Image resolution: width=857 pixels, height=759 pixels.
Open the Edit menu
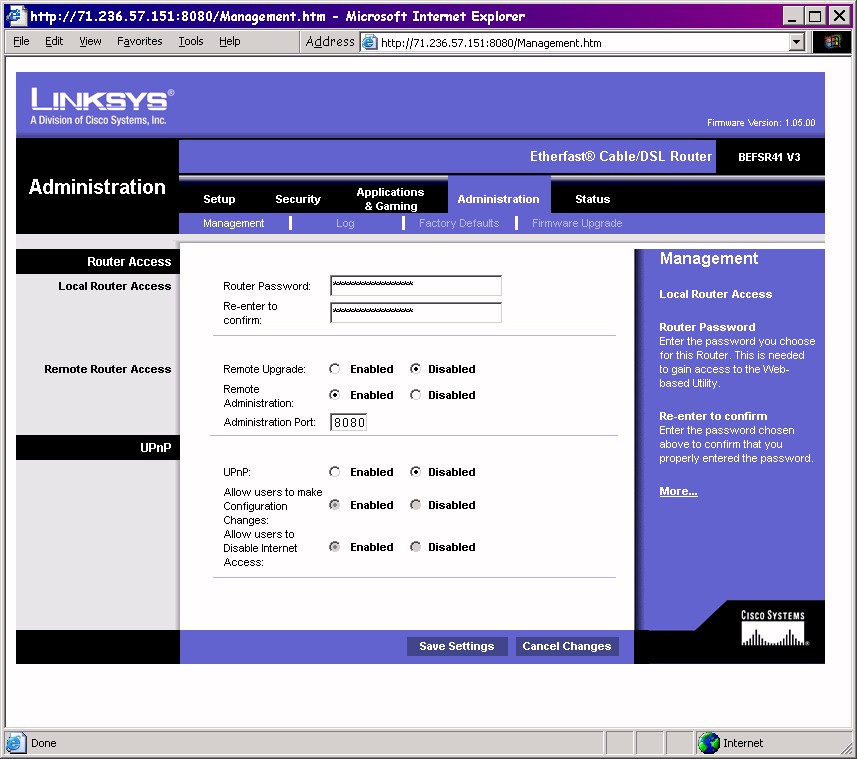point(54,42)
